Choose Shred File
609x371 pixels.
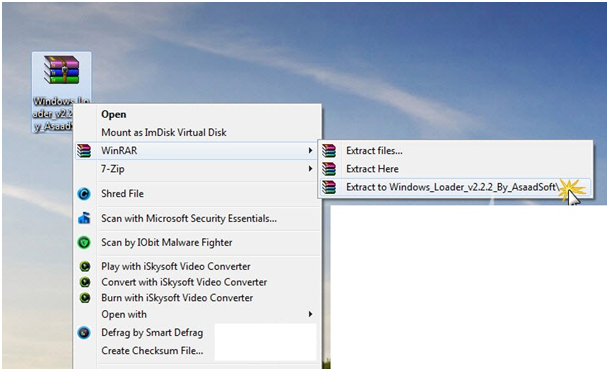tap(122, 193)
